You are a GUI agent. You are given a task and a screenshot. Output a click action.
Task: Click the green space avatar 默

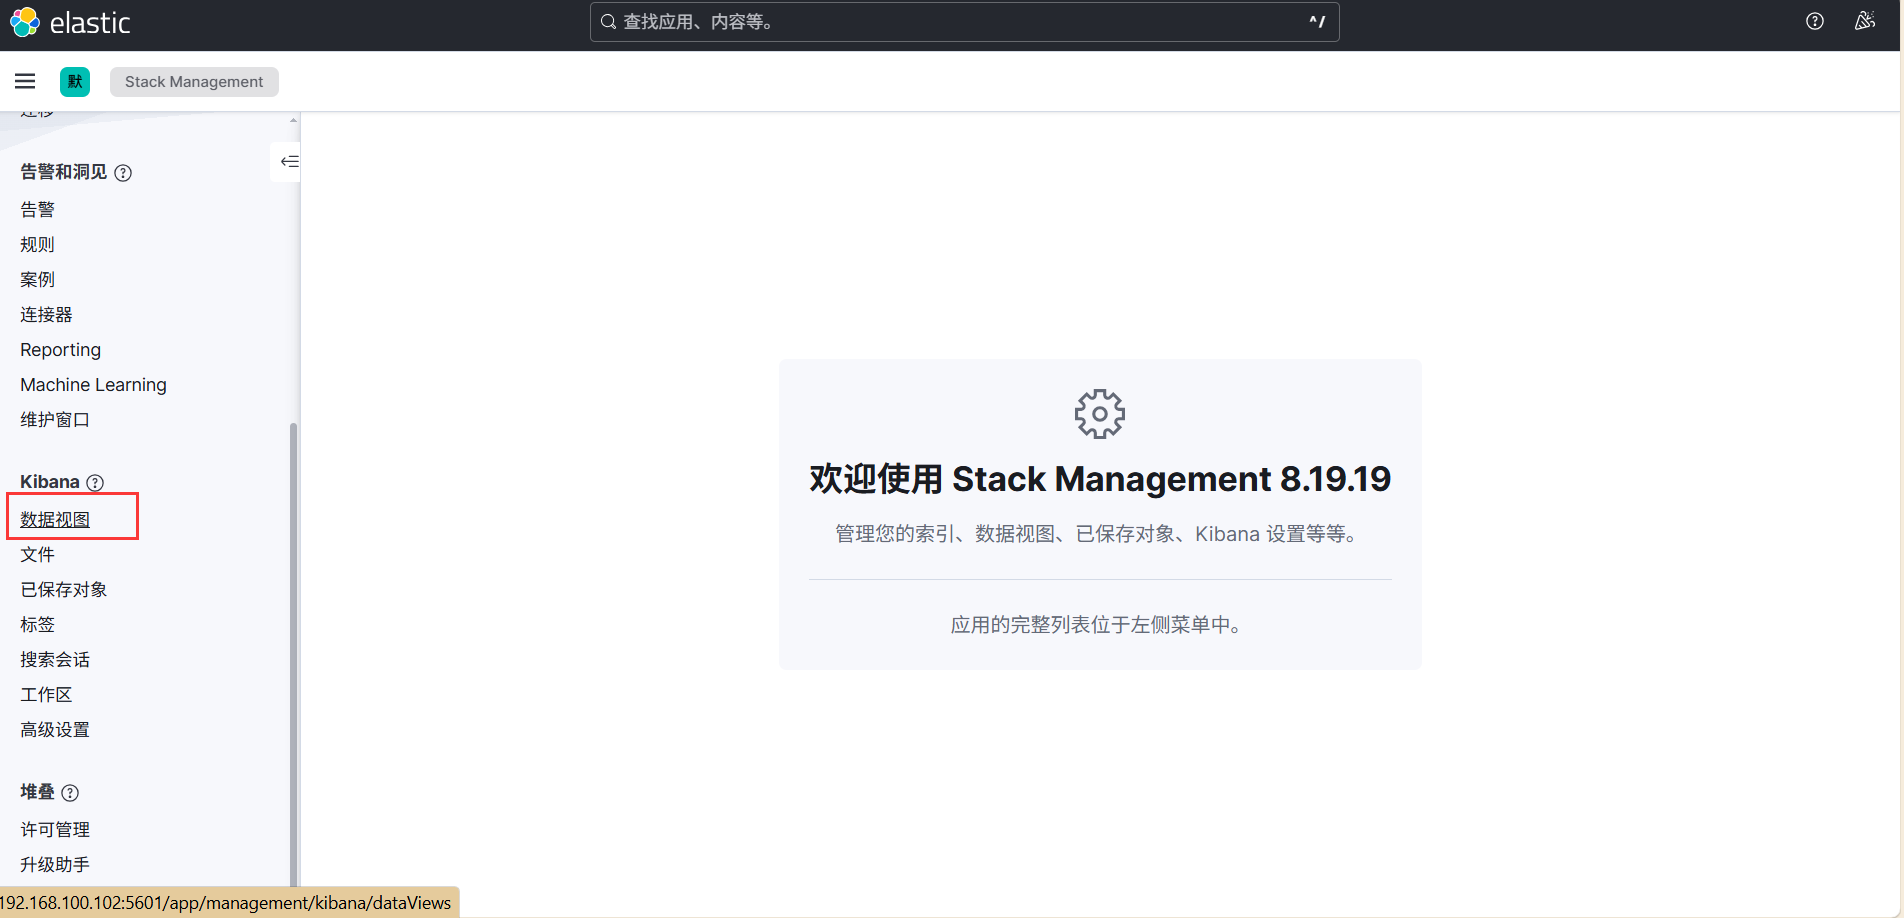point(75,82)
